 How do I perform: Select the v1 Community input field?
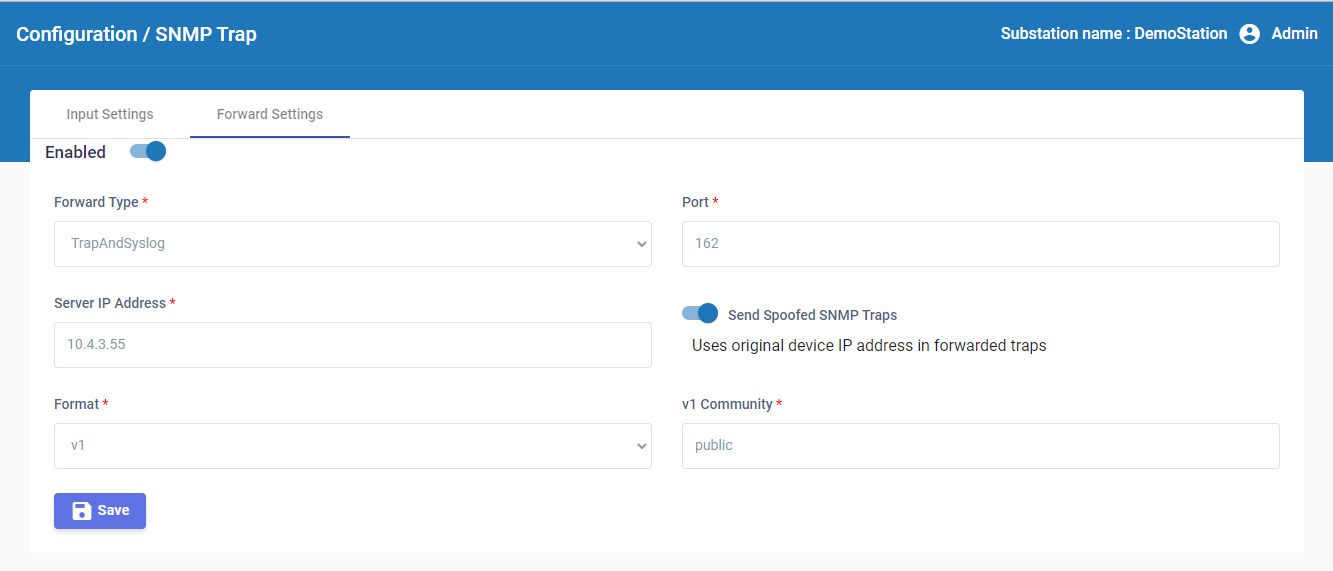point(980,446)
